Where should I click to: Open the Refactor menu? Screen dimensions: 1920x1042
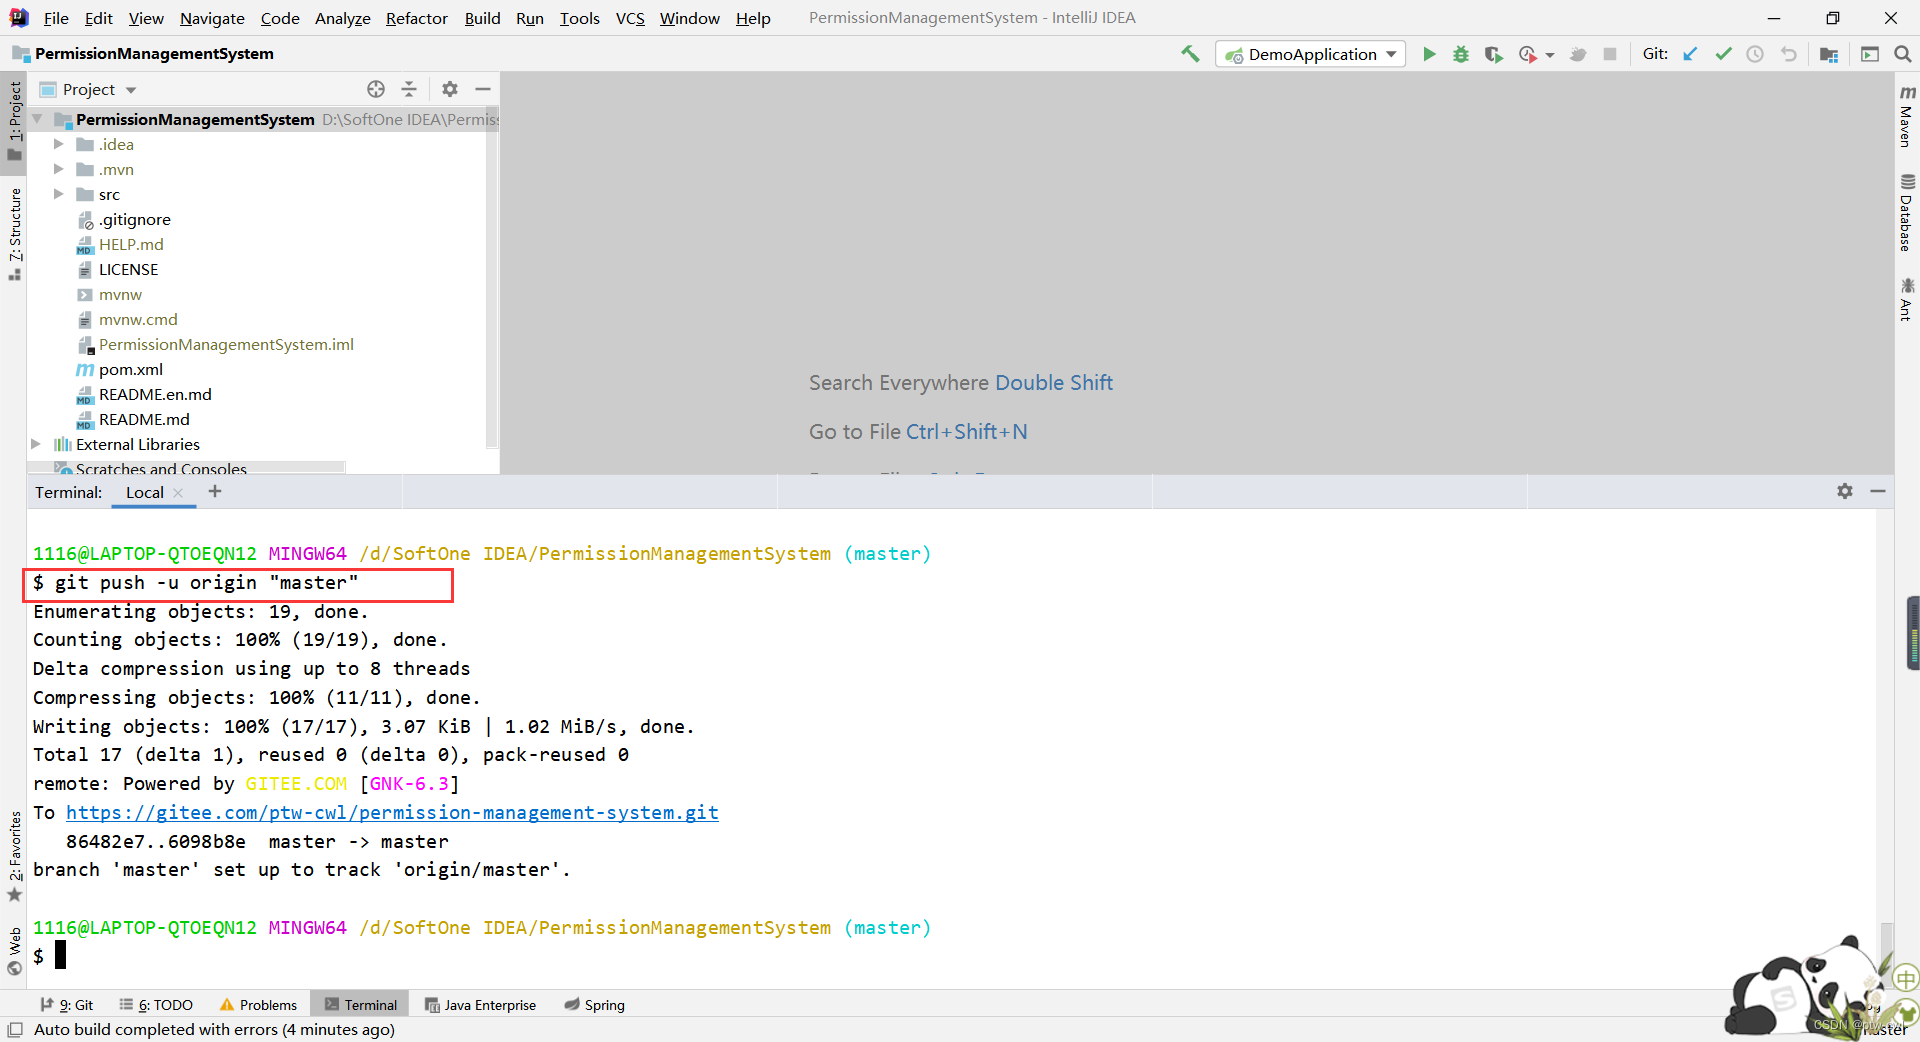[417, 18]
